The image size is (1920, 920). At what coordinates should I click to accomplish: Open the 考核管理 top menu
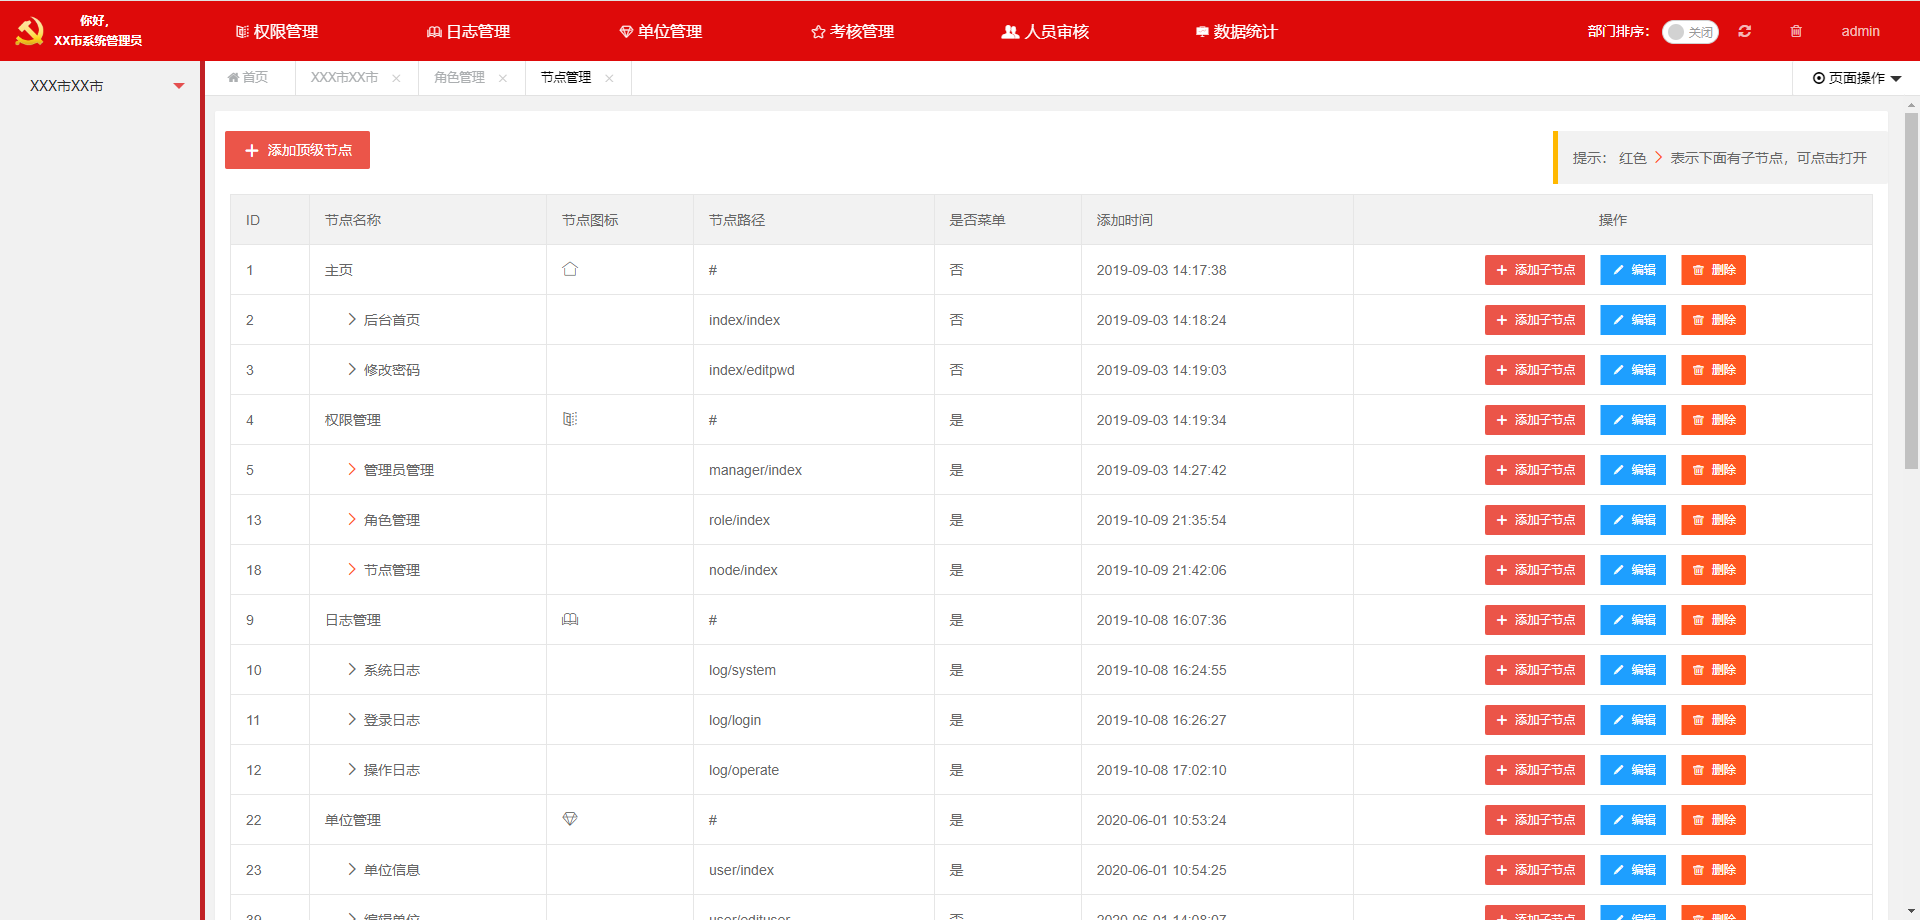(852, 31)
